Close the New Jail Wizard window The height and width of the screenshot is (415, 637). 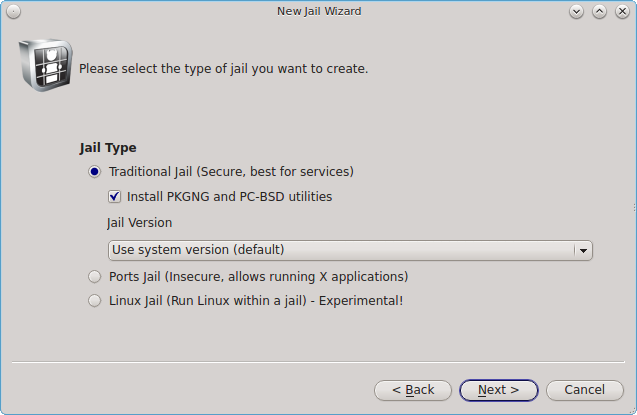coord(622,11)
